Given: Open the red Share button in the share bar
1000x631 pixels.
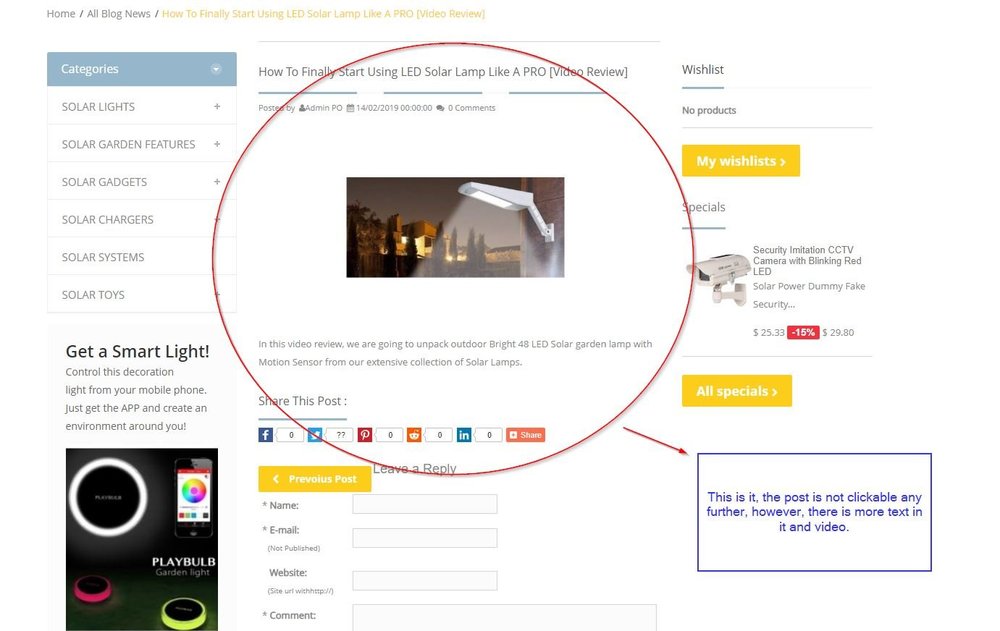Looking at the screenshot, I should [525, 434].
